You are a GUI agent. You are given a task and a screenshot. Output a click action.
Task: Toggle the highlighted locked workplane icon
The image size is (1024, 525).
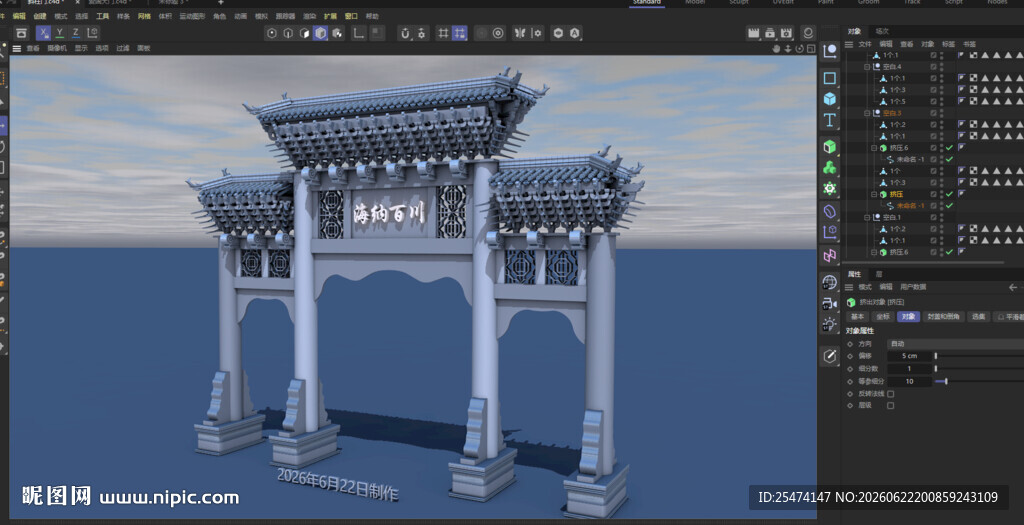tap(460, 33)
